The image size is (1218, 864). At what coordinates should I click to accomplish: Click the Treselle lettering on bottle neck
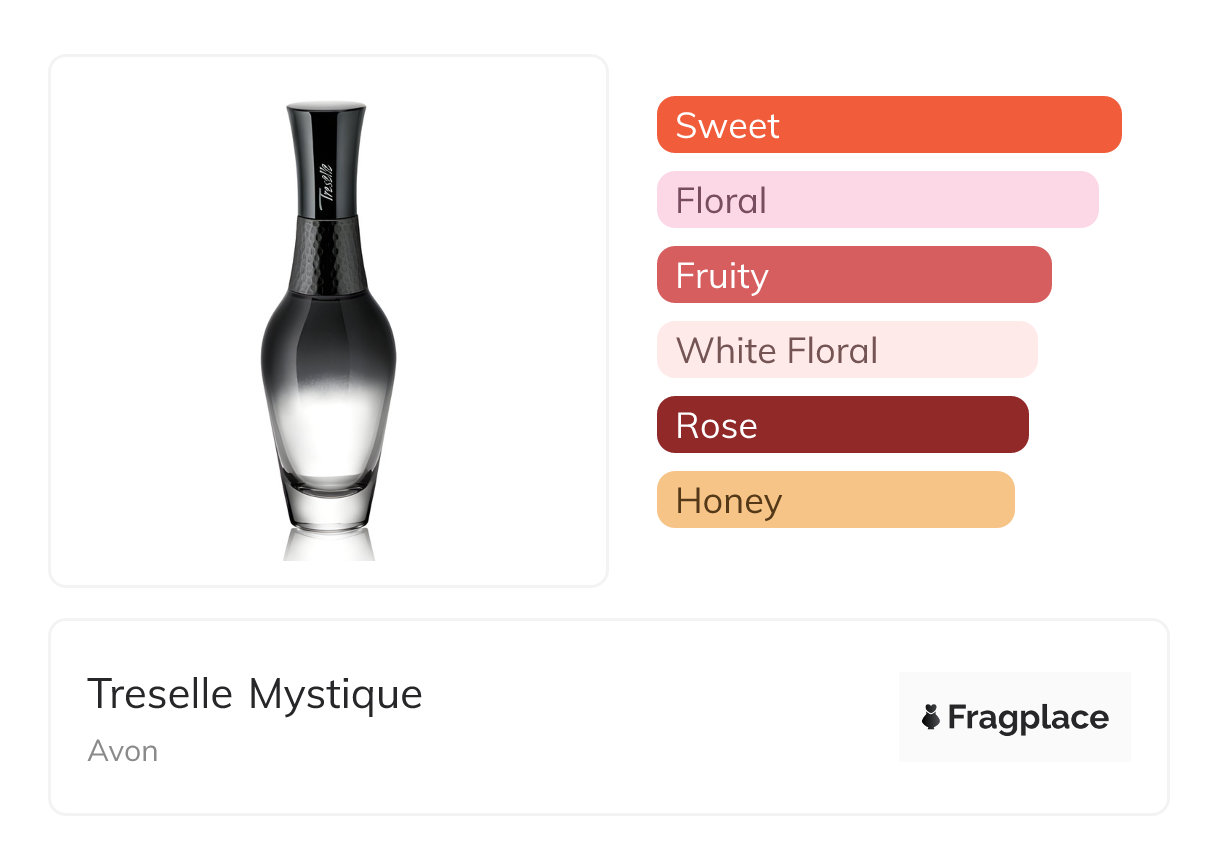pos(325,185)
